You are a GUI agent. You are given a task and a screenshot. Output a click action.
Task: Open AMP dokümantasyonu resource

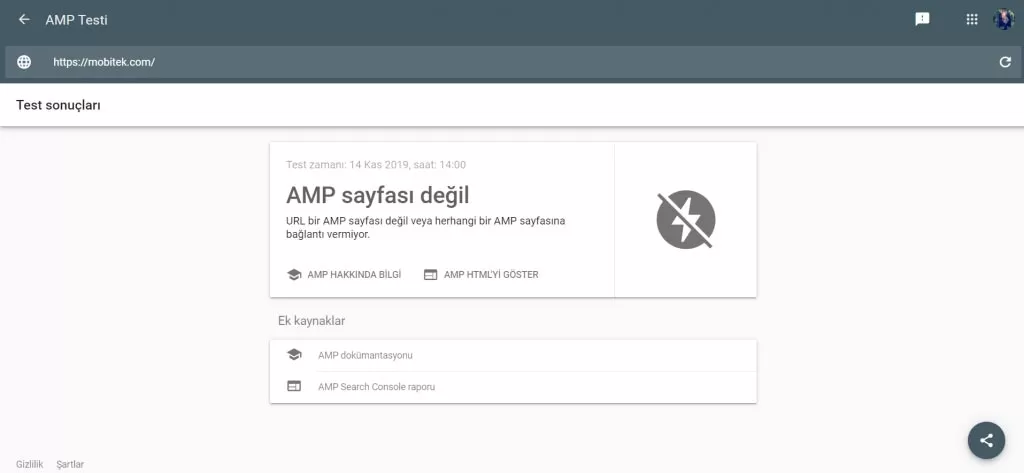513,355
